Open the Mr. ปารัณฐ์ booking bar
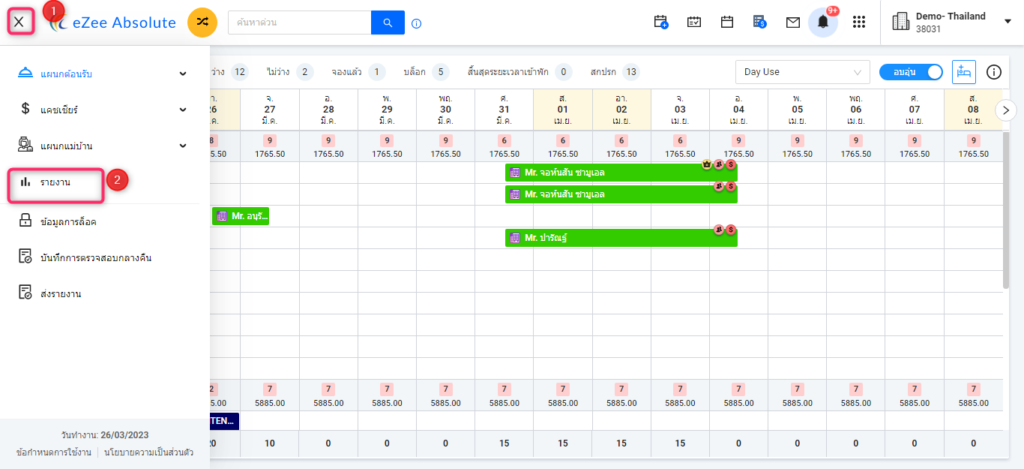The width and height of the screenshot is (1024, 469). coord(621,238)
